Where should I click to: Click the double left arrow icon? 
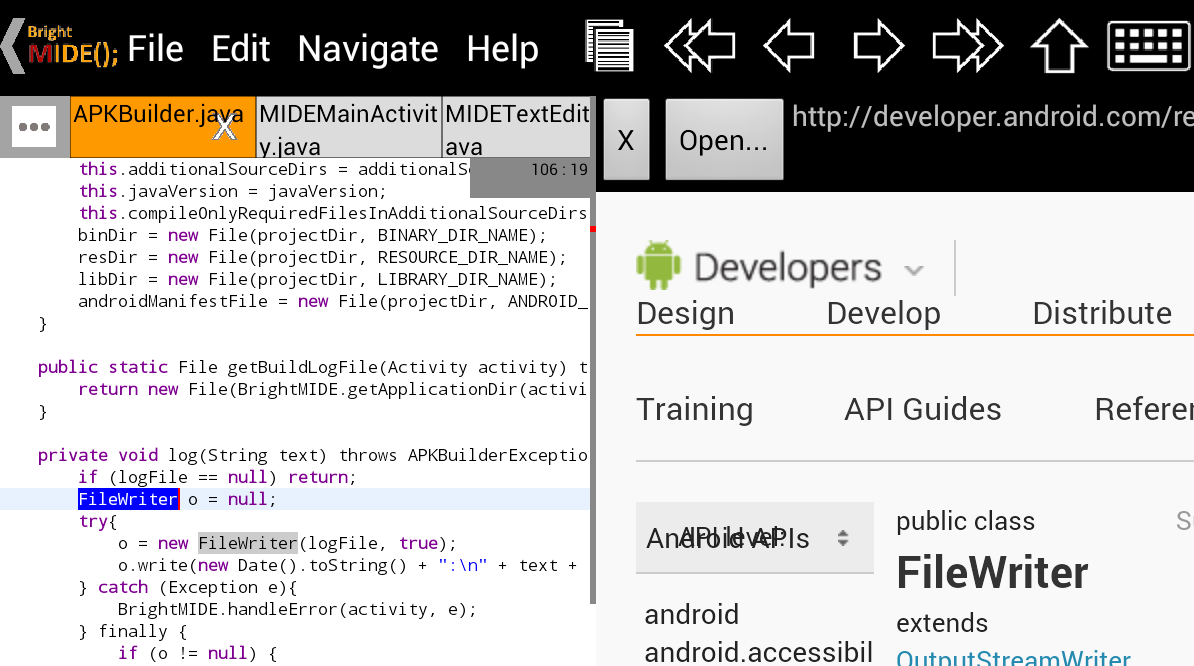(700, 46)
